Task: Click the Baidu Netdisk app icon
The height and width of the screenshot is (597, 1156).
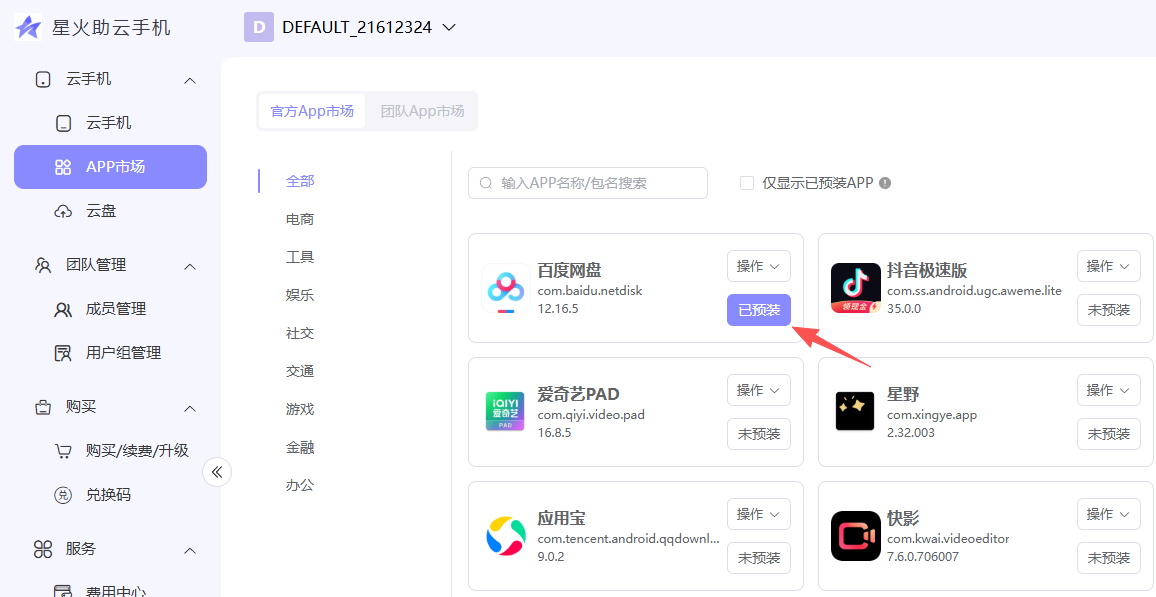Action: (505, 288)
